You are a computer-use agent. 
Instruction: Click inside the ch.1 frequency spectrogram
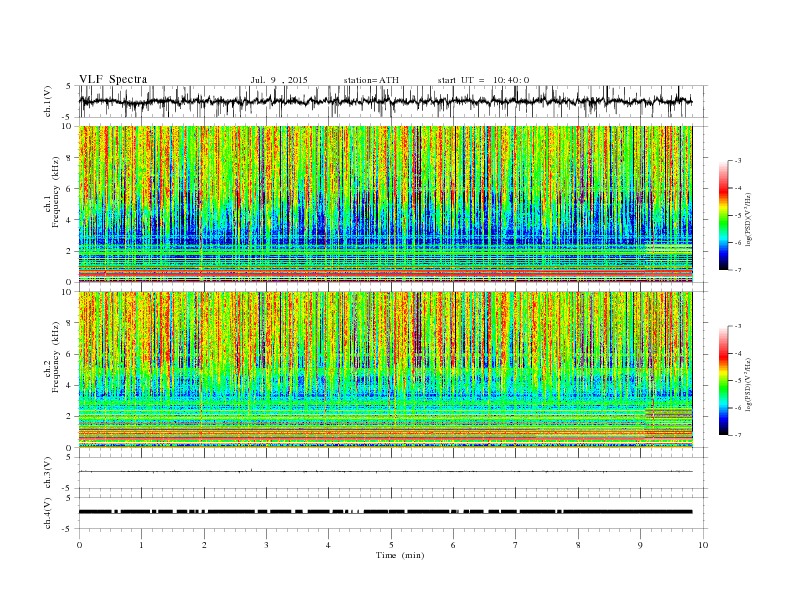click(385, 204)
